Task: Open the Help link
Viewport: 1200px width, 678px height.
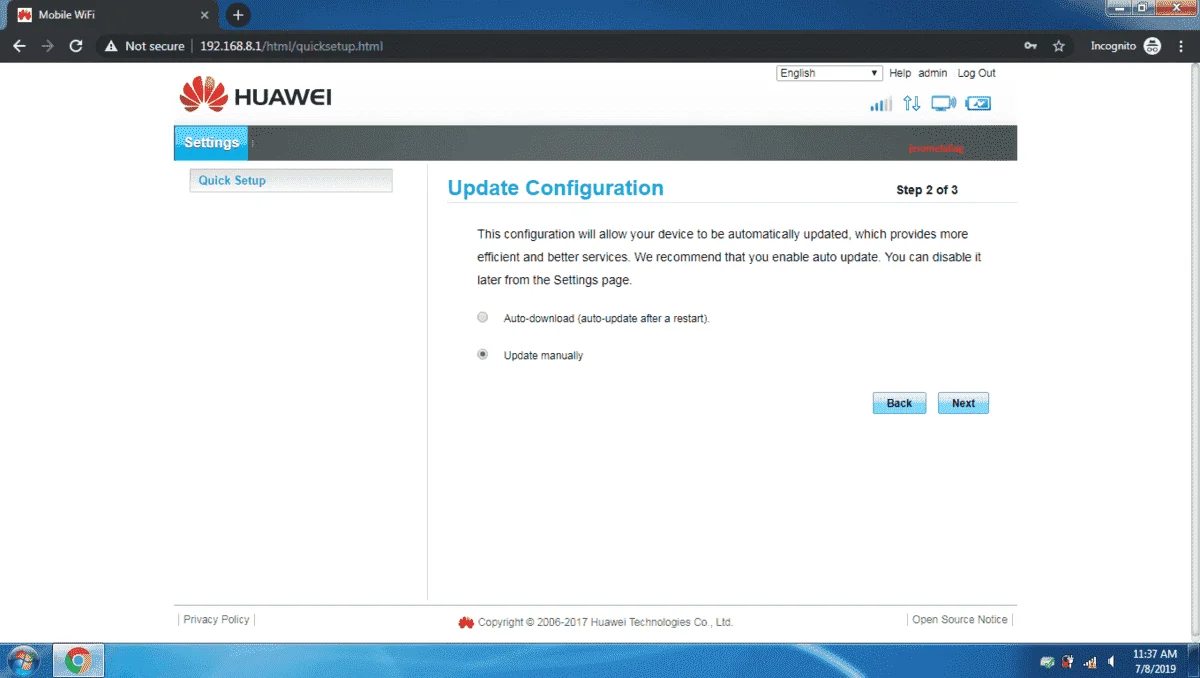Action: pos(900,73)
